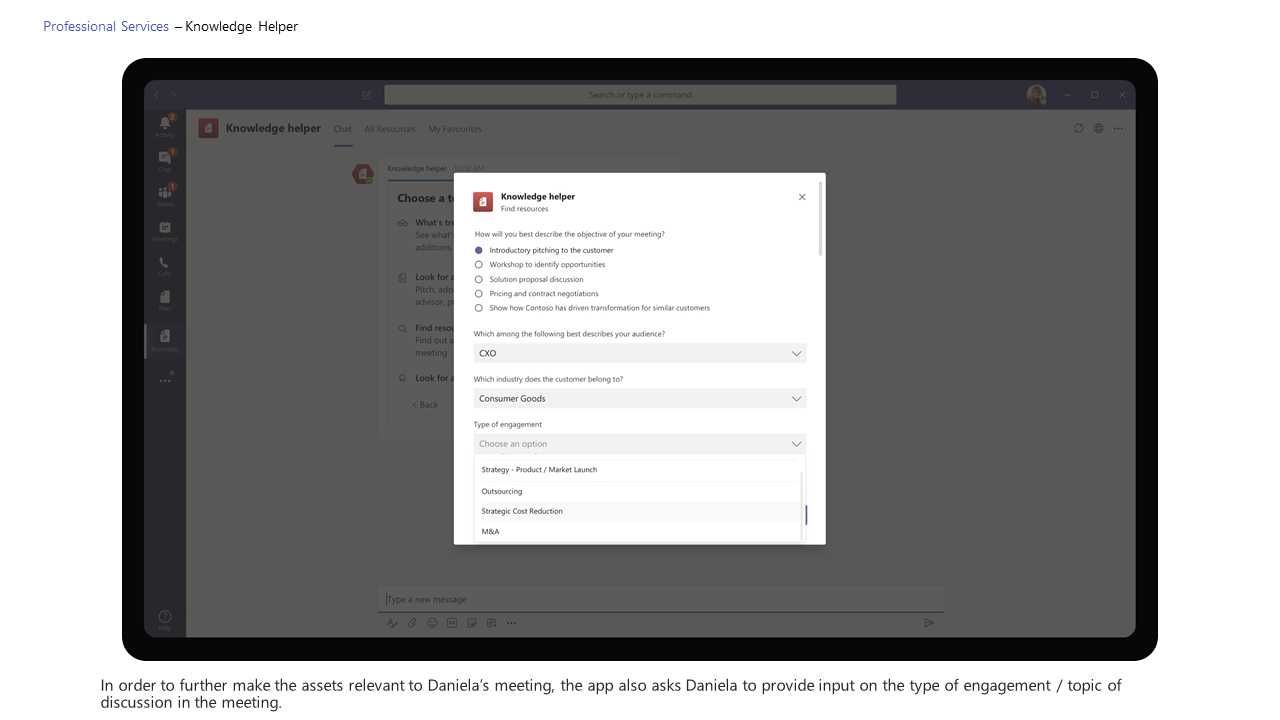Click the search or type a command box
This screenshot has height=720, width=1280.
point(640,95)
